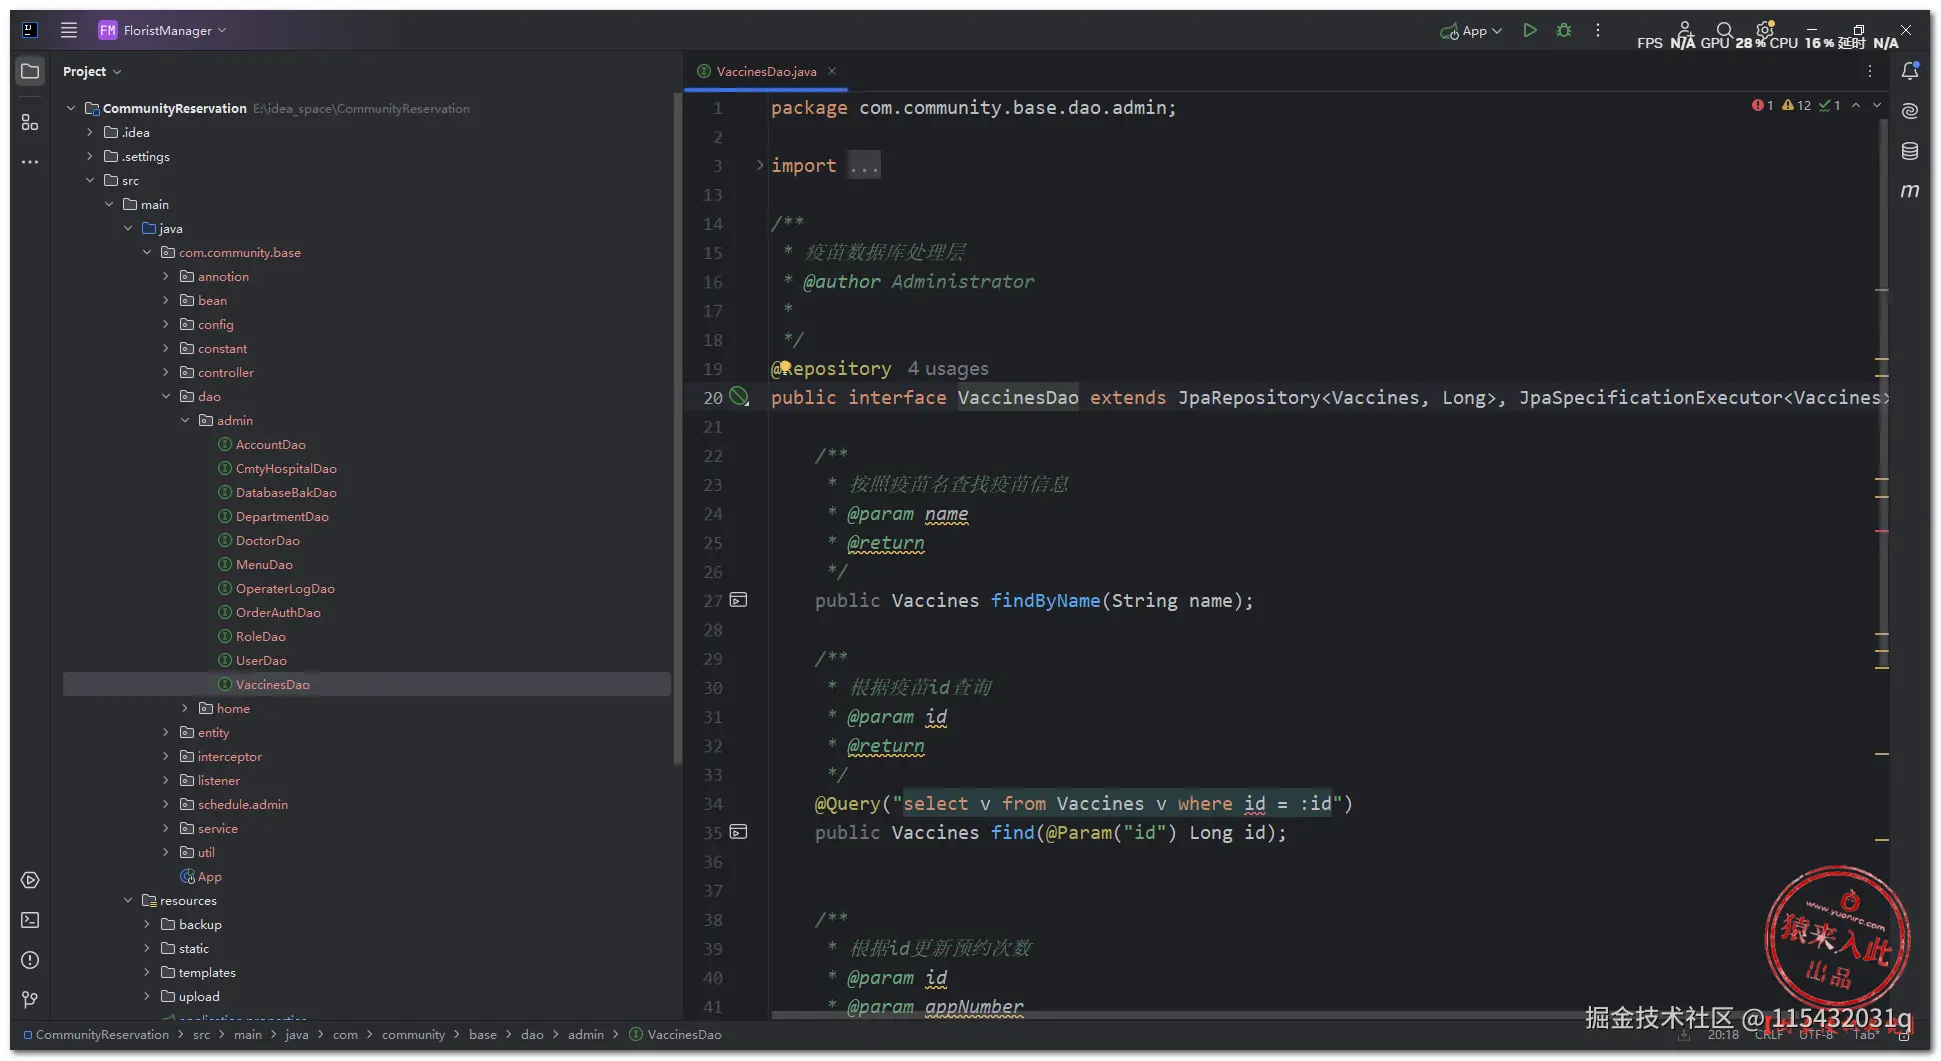Open the main menu hamburger icon

coord(69,30)
